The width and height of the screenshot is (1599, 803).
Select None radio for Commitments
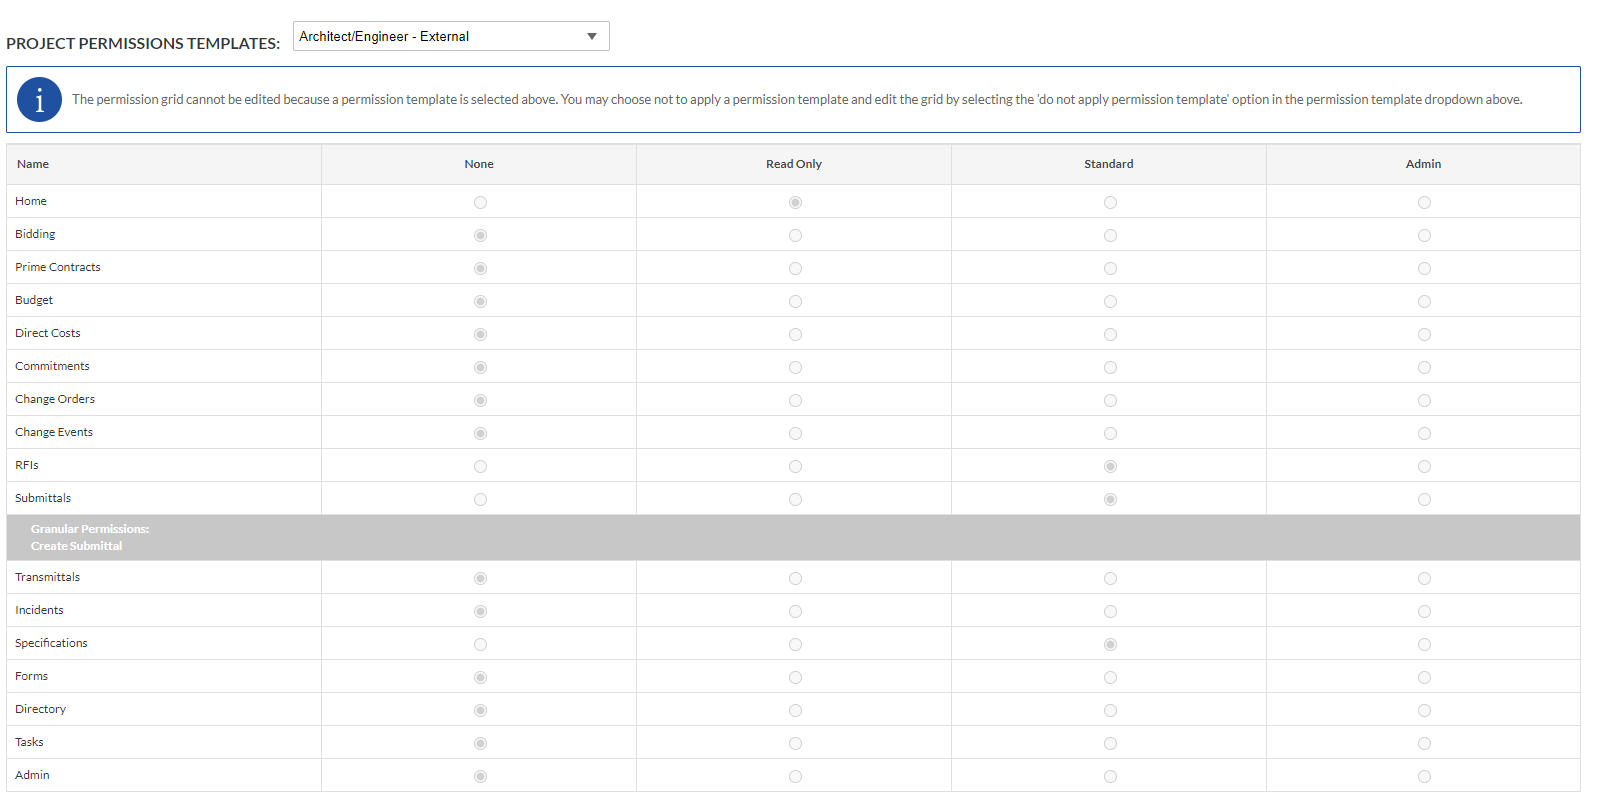click(480, 367)
